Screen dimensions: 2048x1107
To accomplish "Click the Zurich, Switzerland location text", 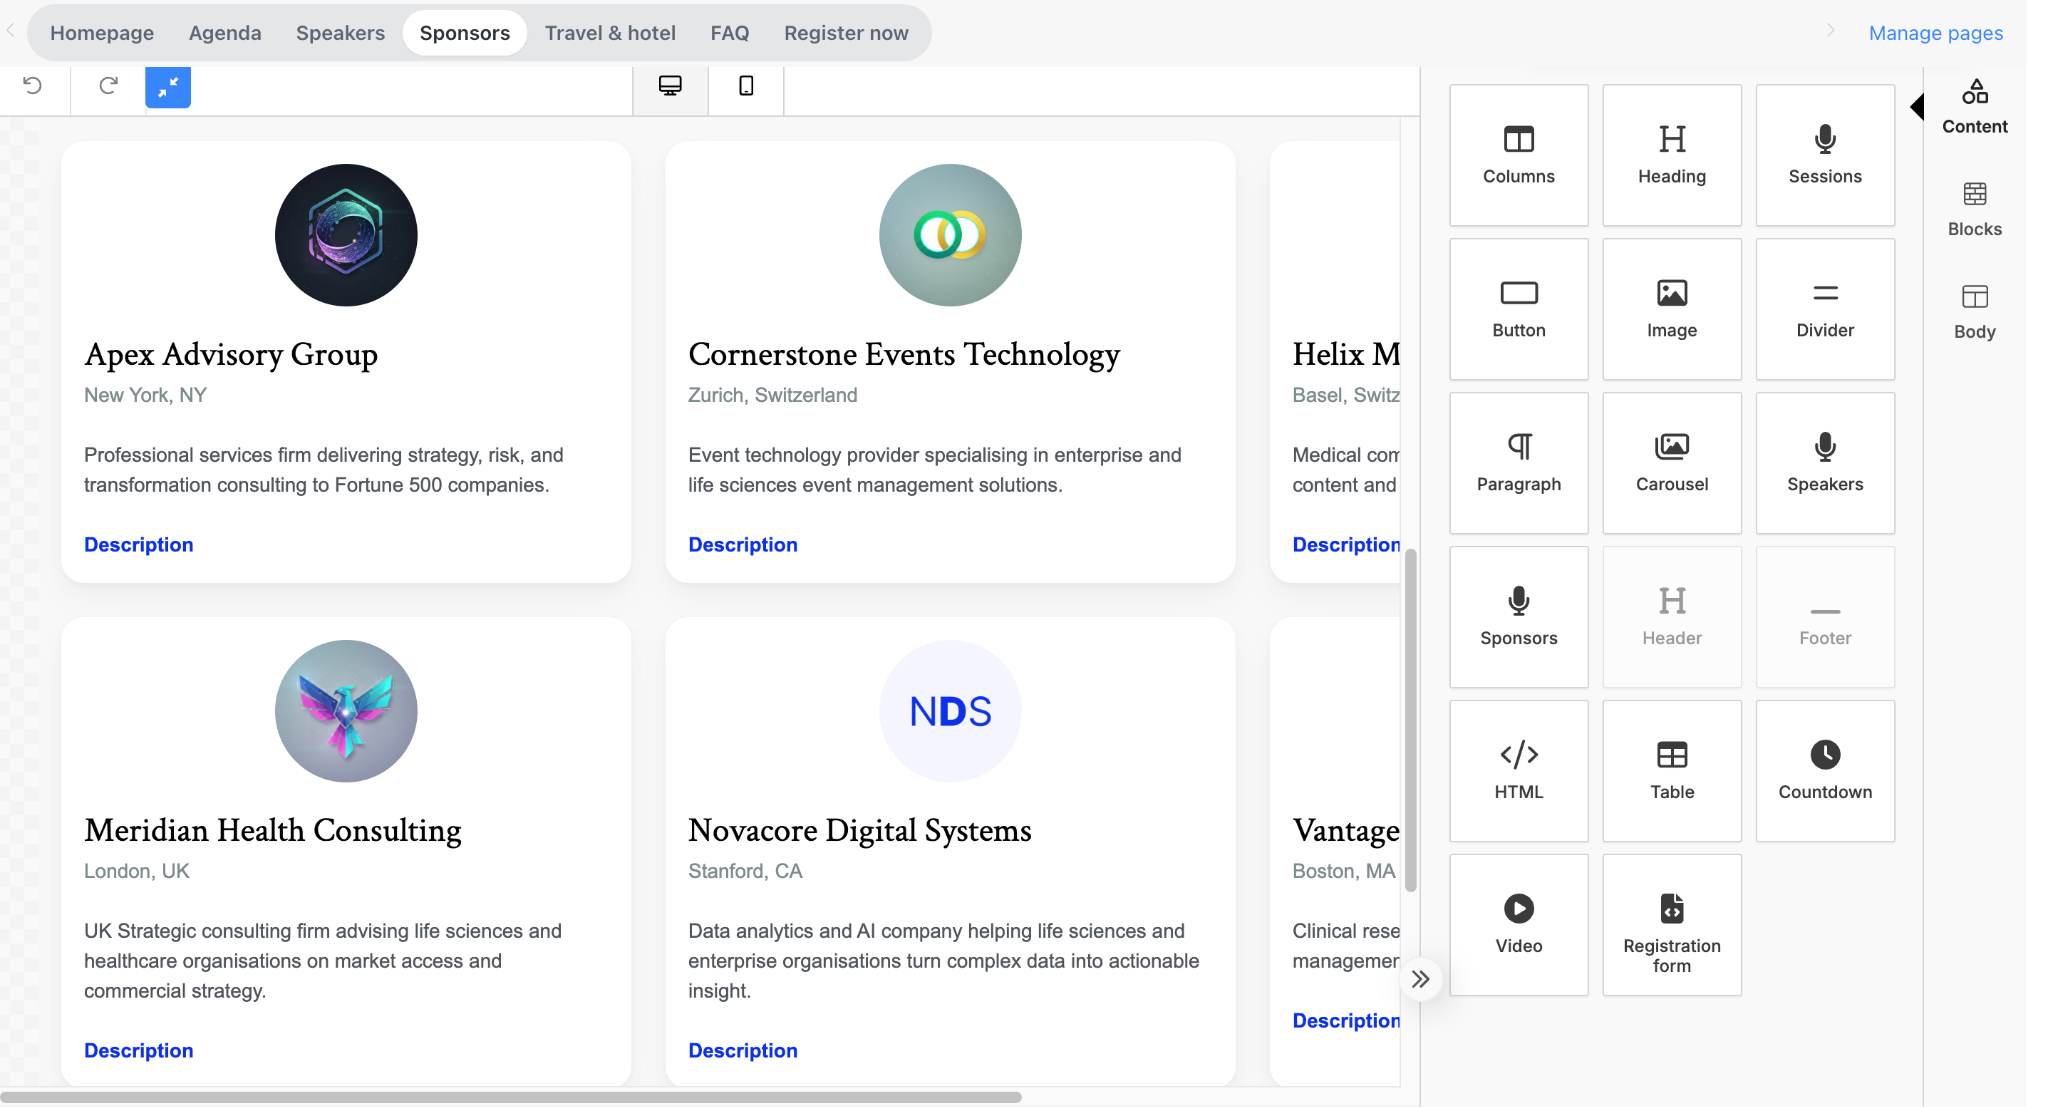I will (773, 395).
